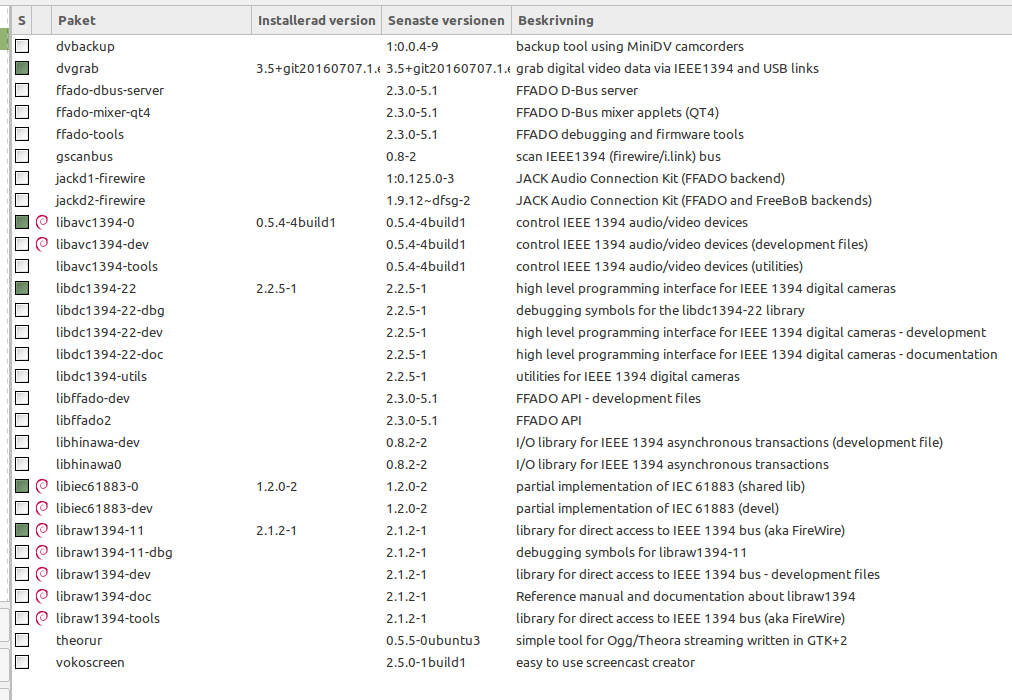Click the Debian icon for libiec61883-0
The width and height of the screenshot is (1012, 700).
pyautogui.click(x=42, y=486)
